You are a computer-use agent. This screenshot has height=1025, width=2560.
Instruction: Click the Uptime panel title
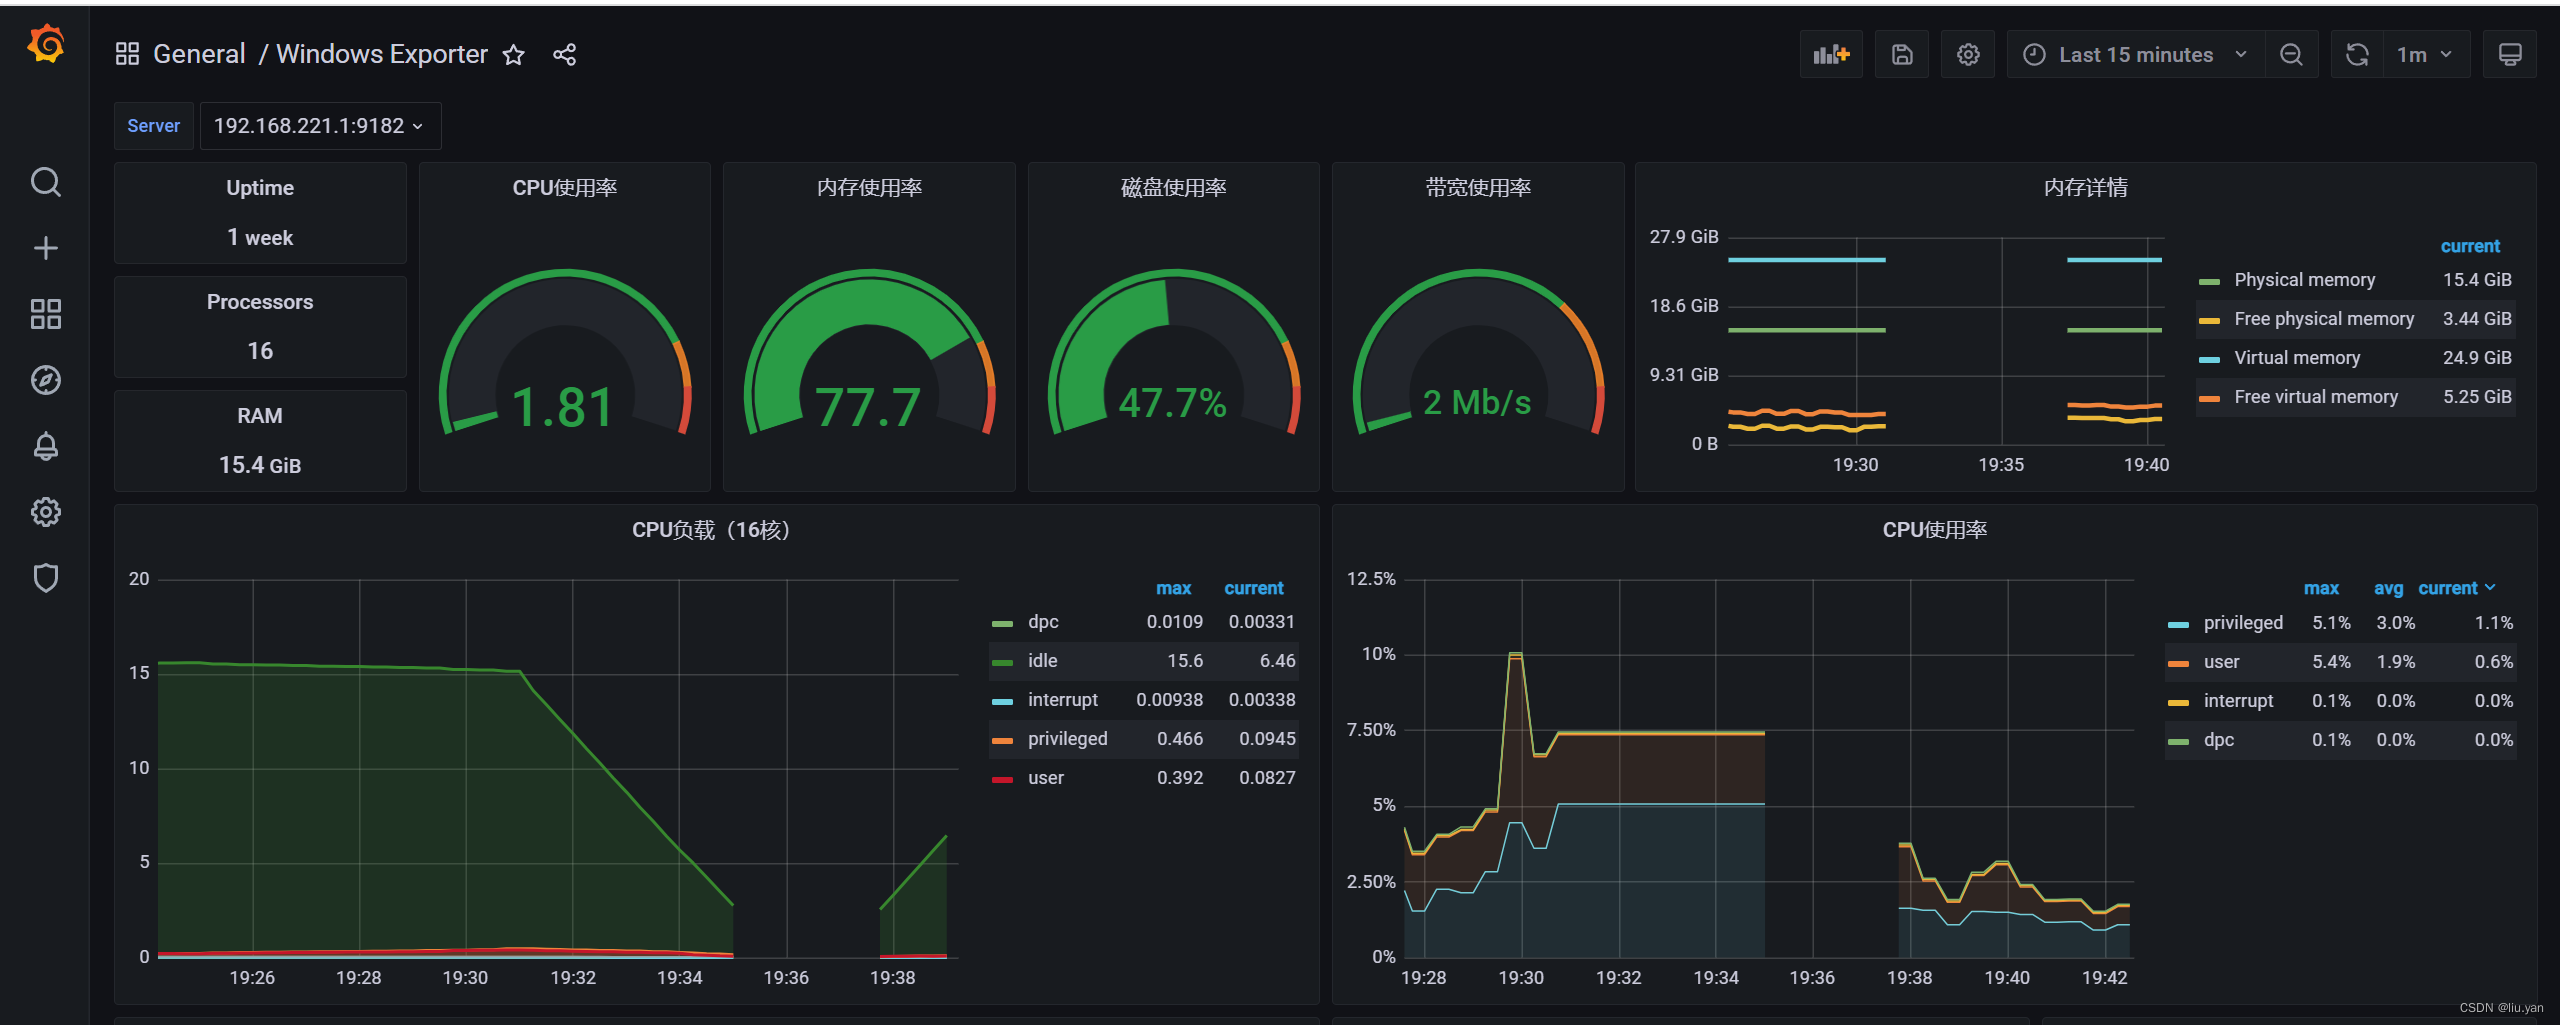(x=260, y=188)
